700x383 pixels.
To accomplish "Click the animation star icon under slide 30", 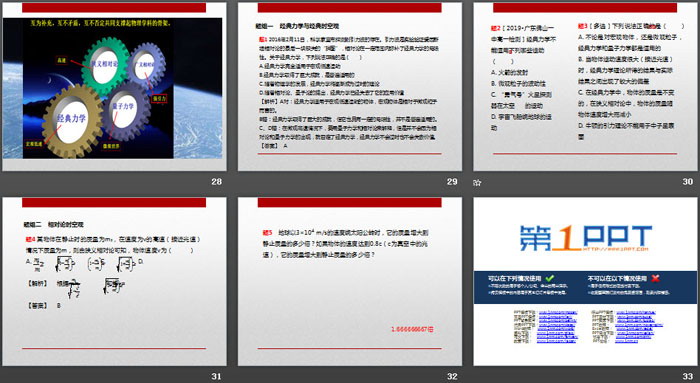I will point(477,183).
